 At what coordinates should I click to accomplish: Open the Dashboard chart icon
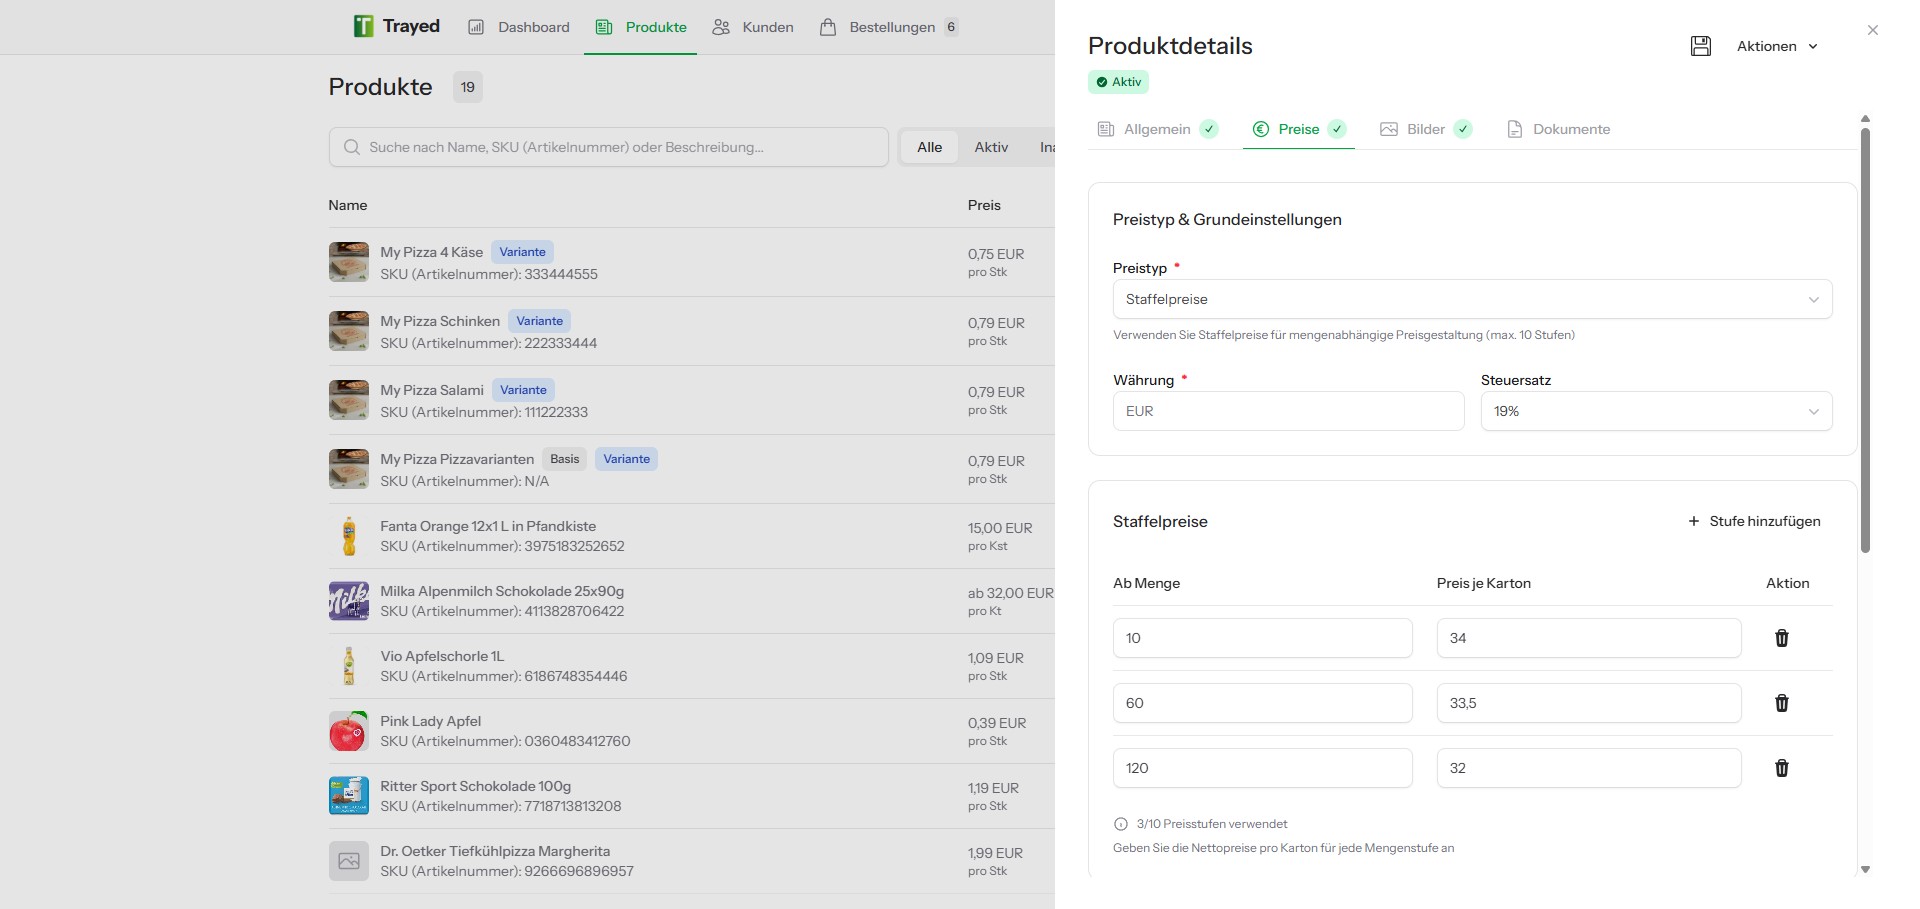477,27
